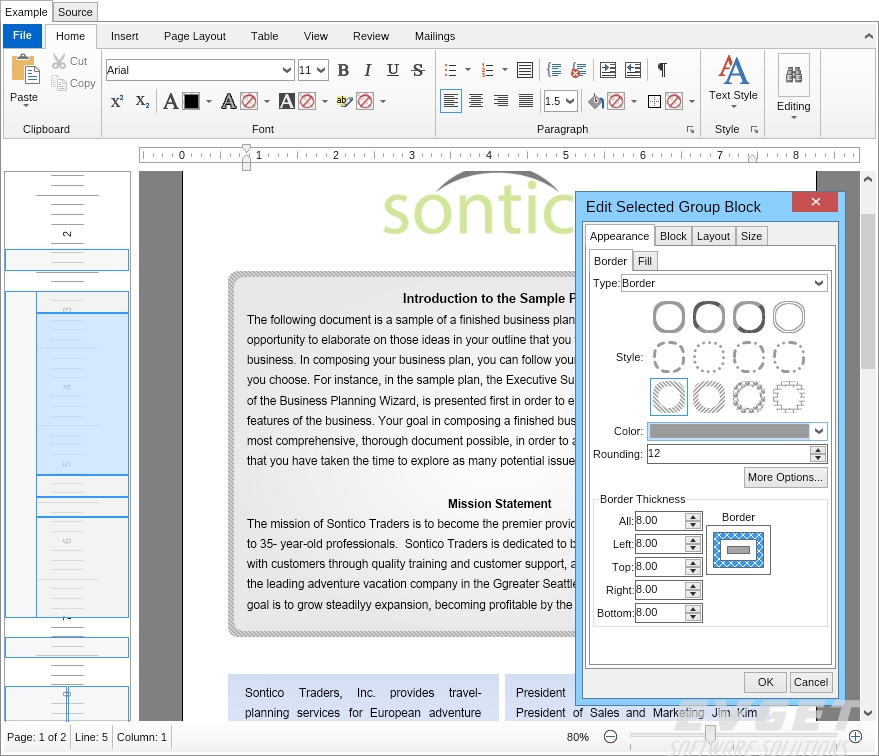
Task: Open the border Type combo box
Action: click(723, 283)
